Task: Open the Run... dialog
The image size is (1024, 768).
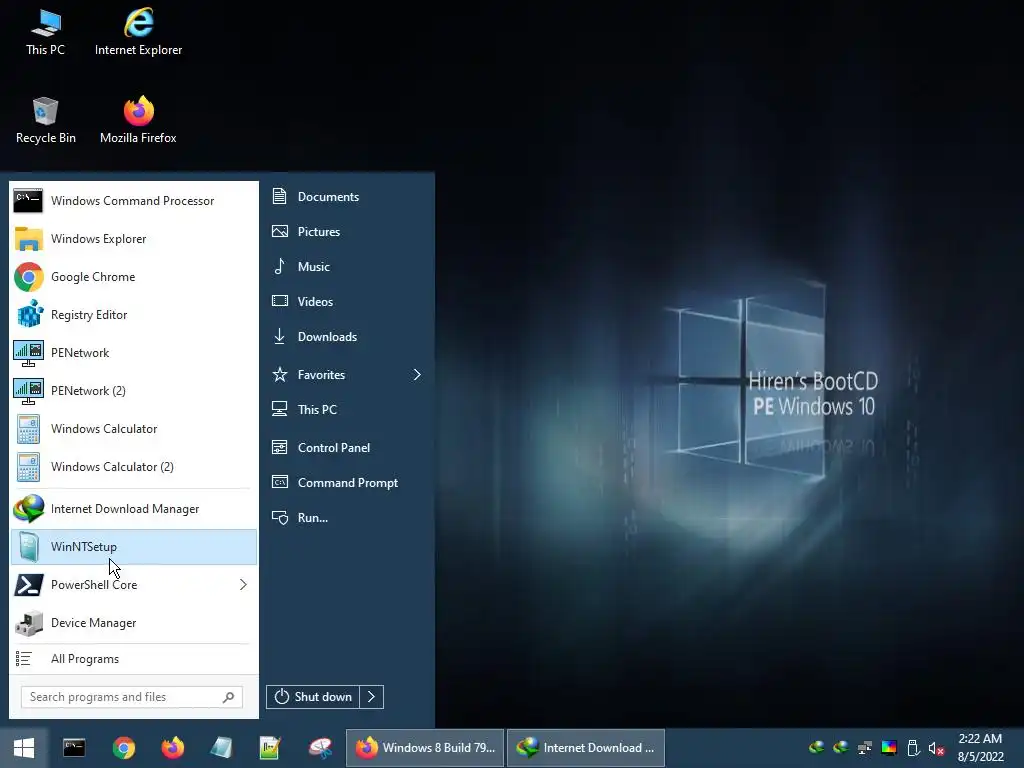Action: pos(349,517)
